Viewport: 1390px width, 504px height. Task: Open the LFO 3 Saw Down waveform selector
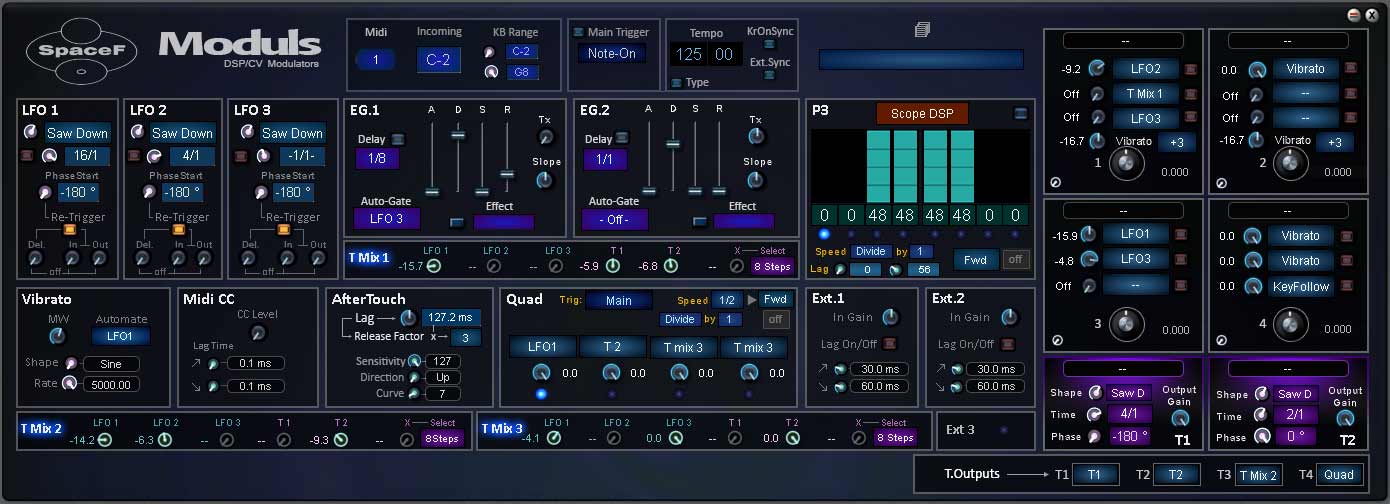coord(292,133)
